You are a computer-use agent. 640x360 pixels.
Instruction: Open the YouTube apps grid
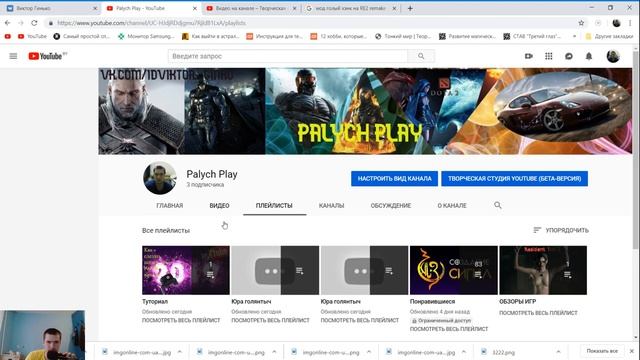(x=549, y=56)
